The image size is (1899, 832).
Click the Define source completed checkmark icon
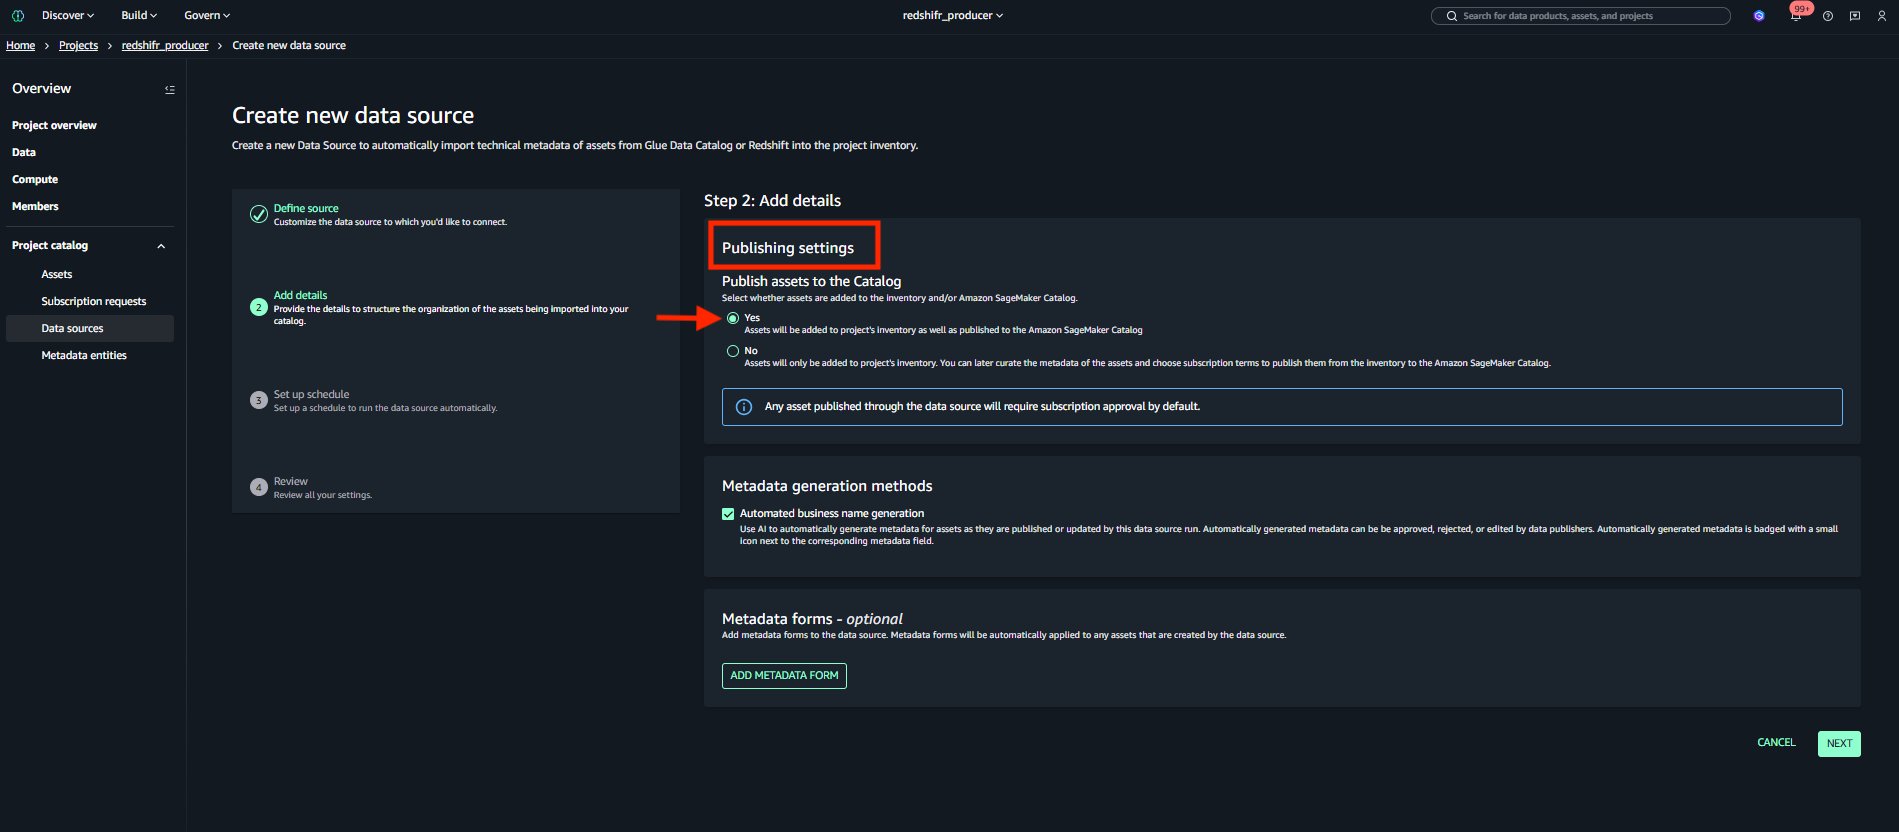pyautogui.click(x=258, y=214)
